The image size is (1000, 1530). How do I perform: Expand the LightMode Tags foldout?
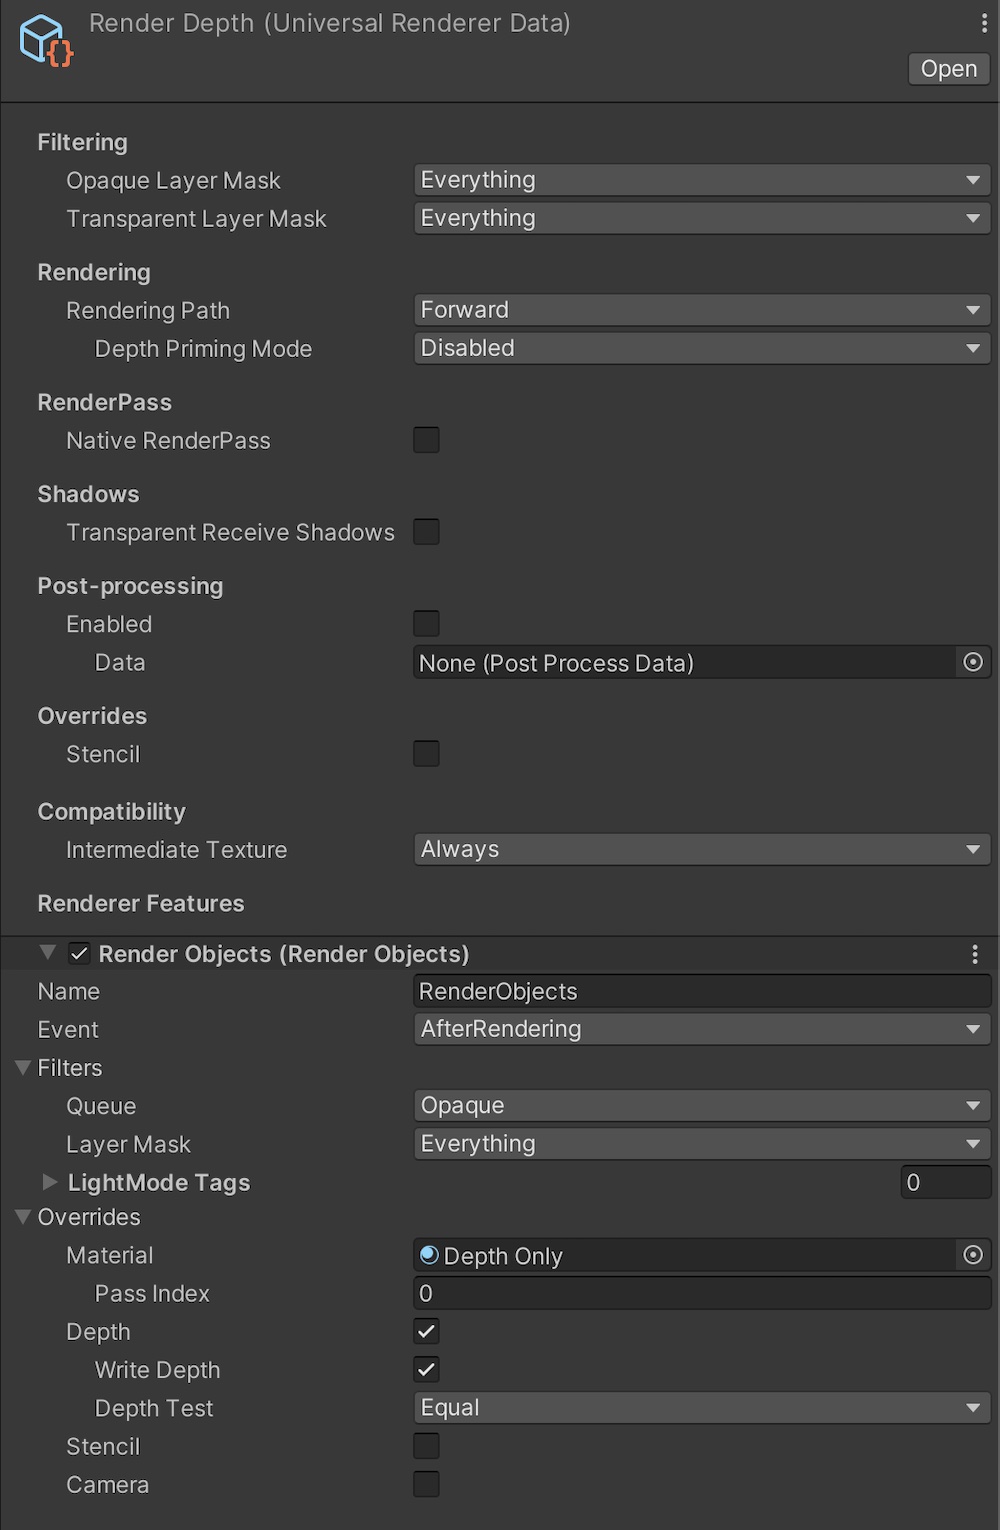tap(50, 1182)
